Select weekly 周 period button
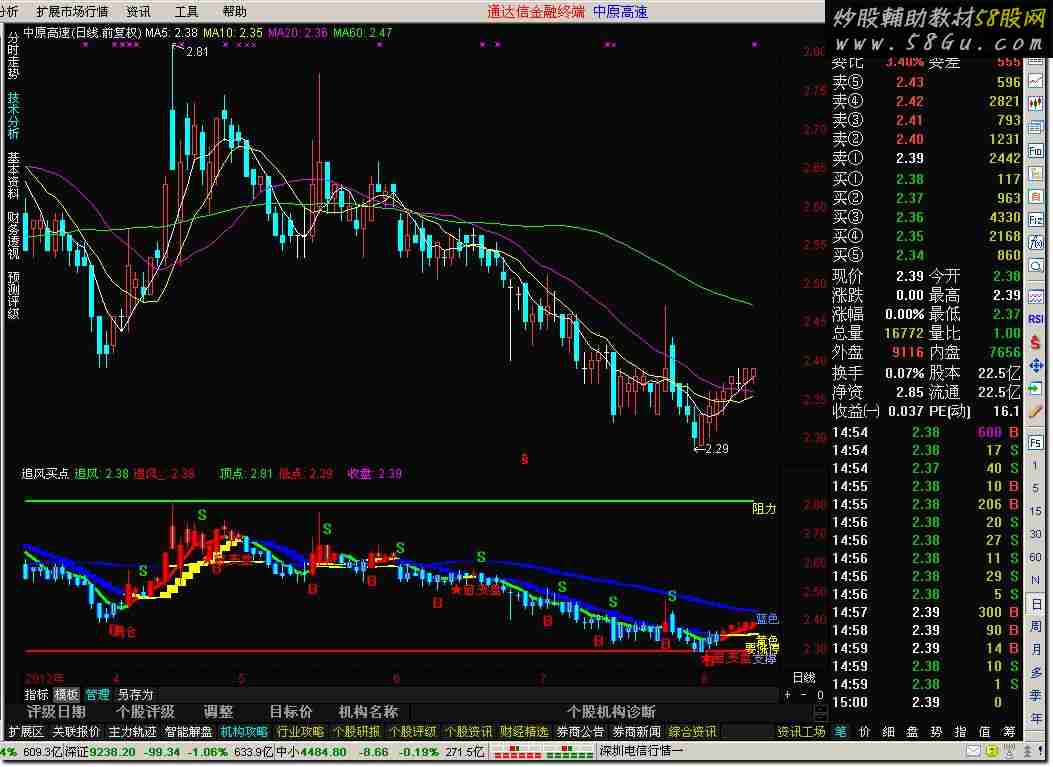Screen dimensions: 1053x767 click(x=1035, y=627)
